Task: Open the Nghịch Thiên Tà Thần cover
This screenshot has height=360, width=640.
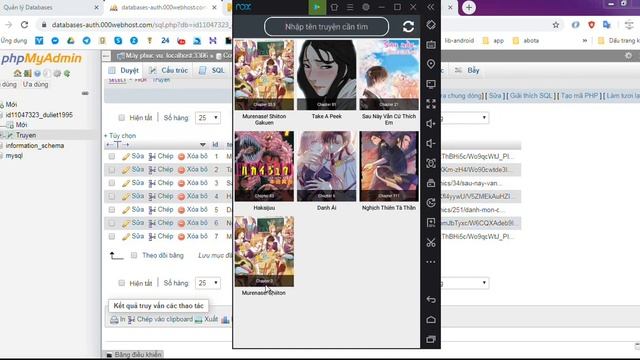Action: tap(389, 166)
